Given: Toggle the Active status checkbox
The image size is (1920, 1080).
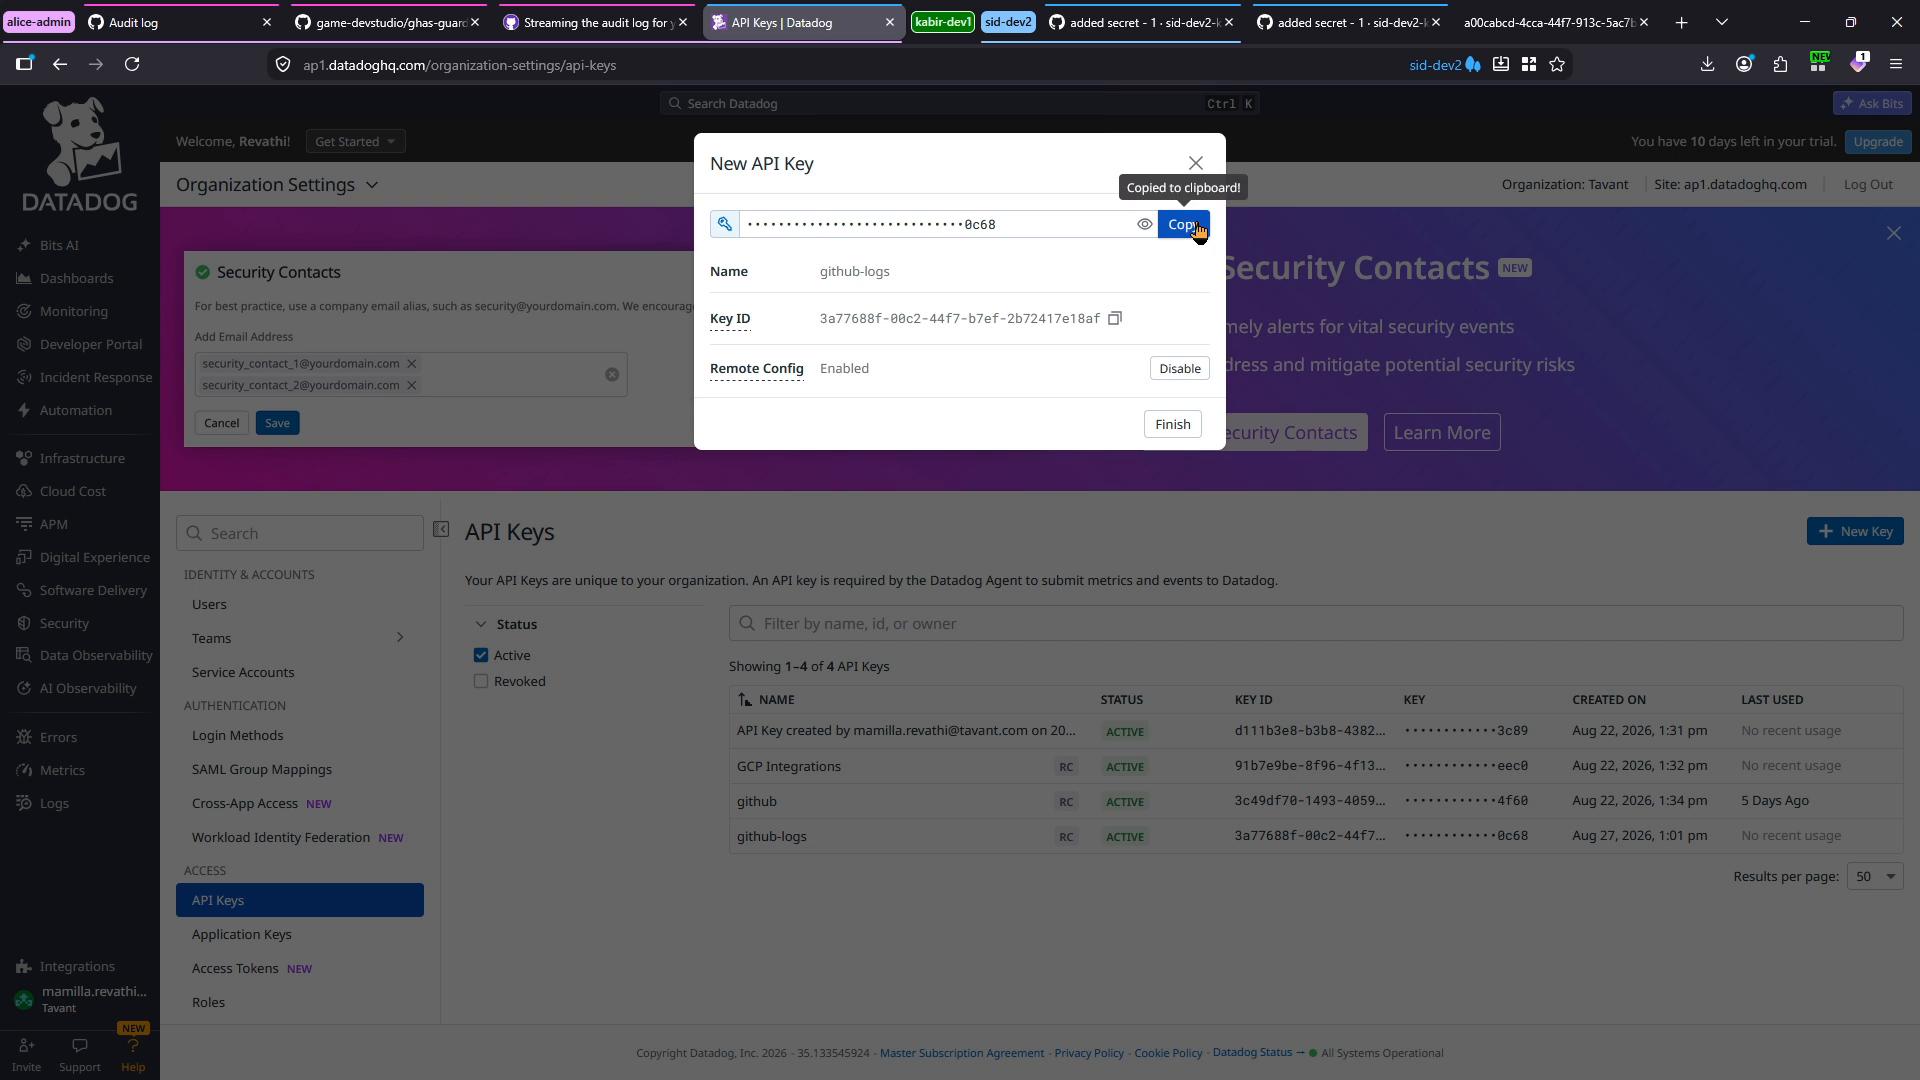Looking at the screenshot, I should [481, 655].
